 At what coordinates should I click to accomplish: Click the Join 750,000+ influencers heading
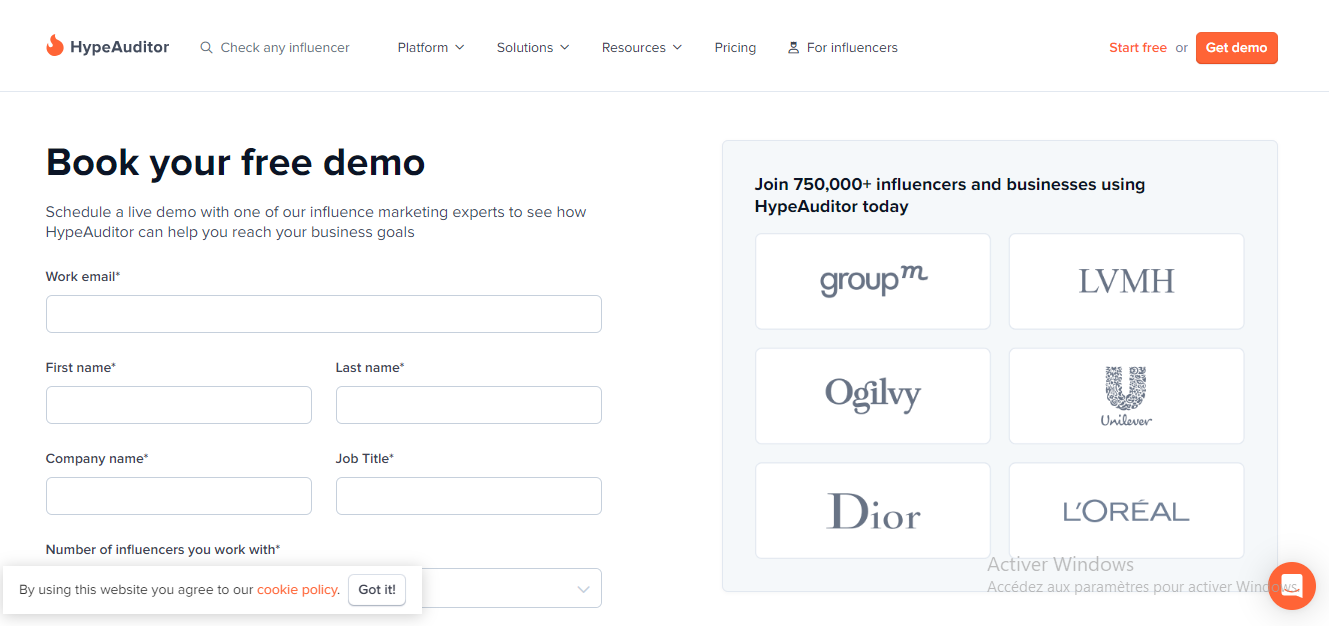[x=950, y=195]
